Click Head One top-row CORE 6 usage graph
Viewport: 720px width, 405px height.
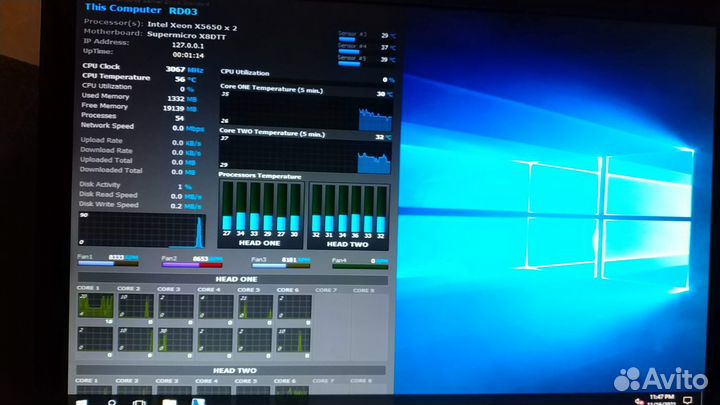[294, 307]
